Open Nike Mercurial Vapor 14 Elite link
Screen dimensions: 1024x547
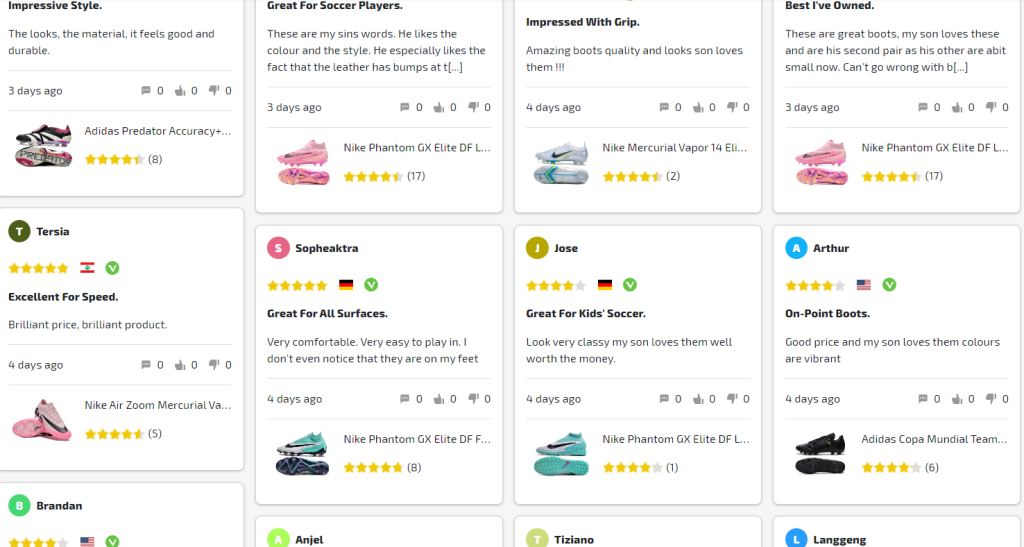[x=675, y=148]
